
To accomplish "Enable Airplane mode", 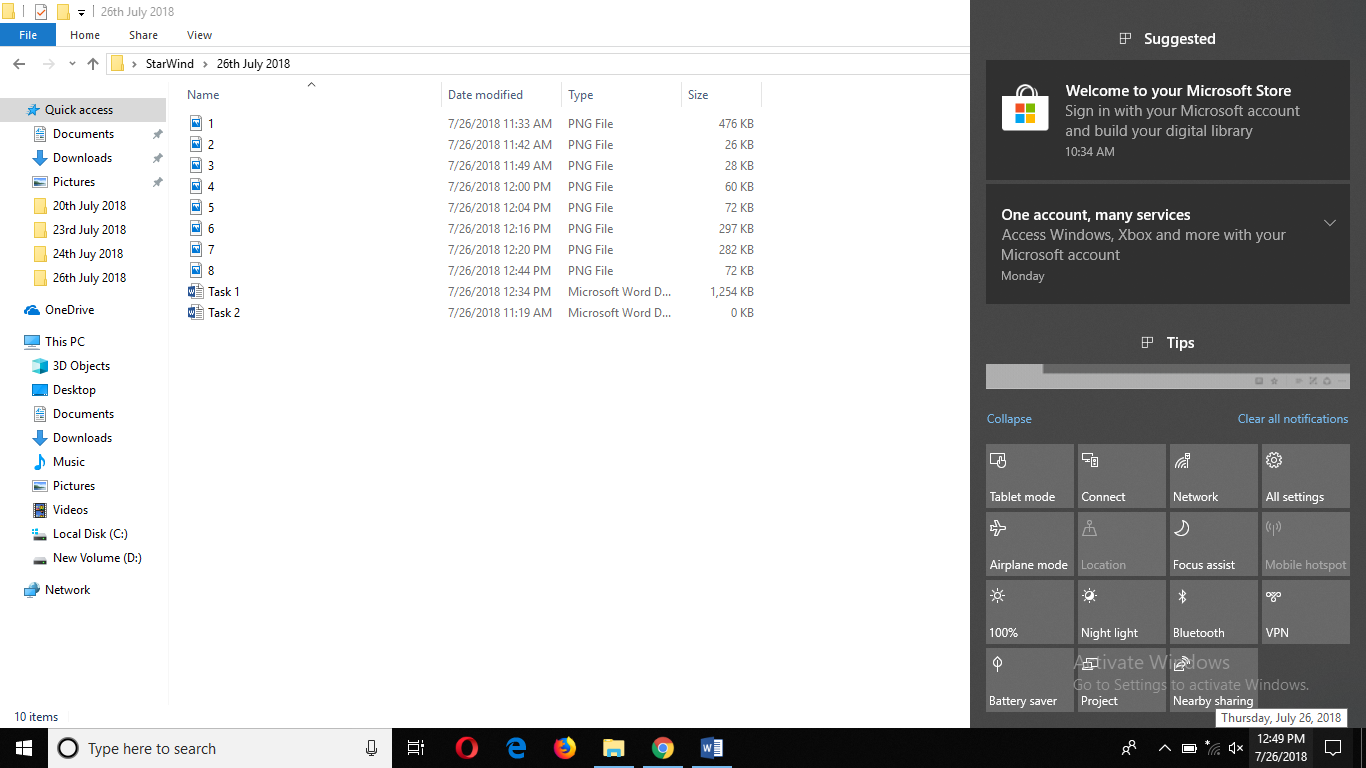I will 1029,543.
